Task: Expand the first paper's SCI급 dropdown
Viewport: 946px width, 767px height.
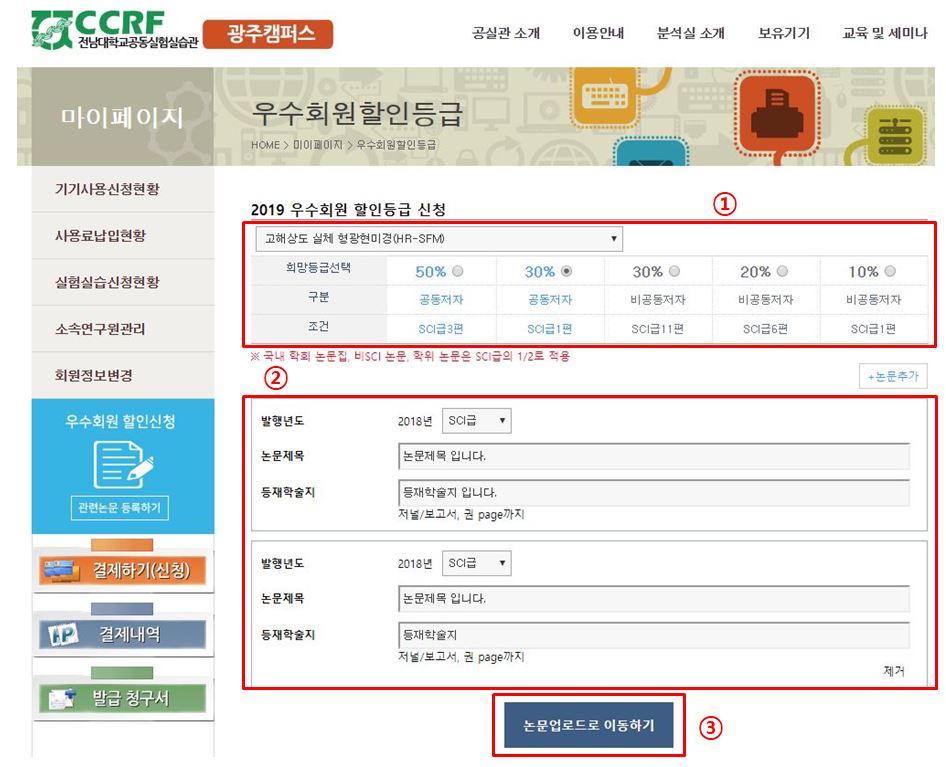Action: coord(476,421)
